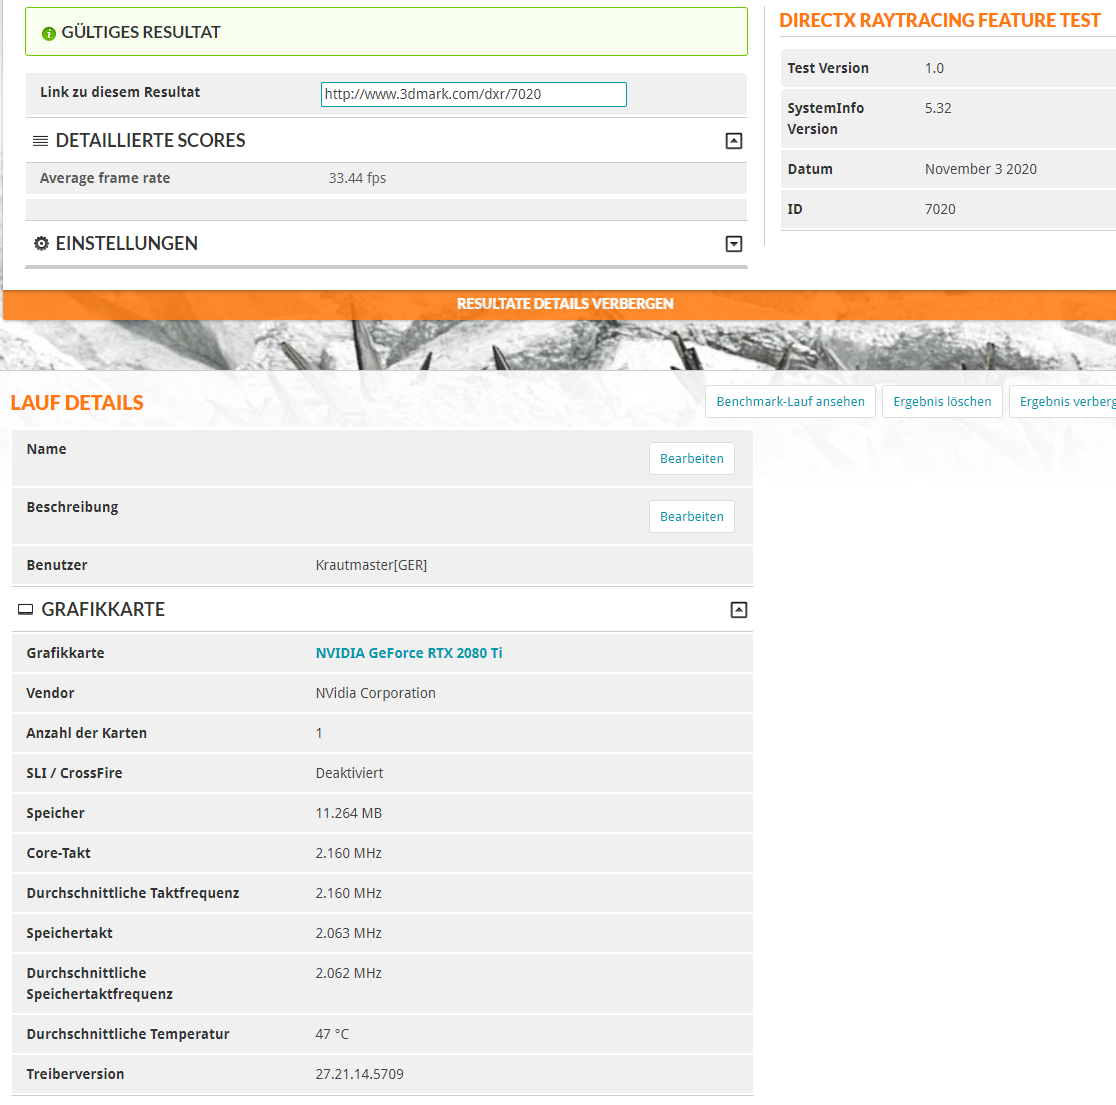
Task: Click the gear icon beside Einstellungen
Action: pyautogui.click(x=41, y=243)
